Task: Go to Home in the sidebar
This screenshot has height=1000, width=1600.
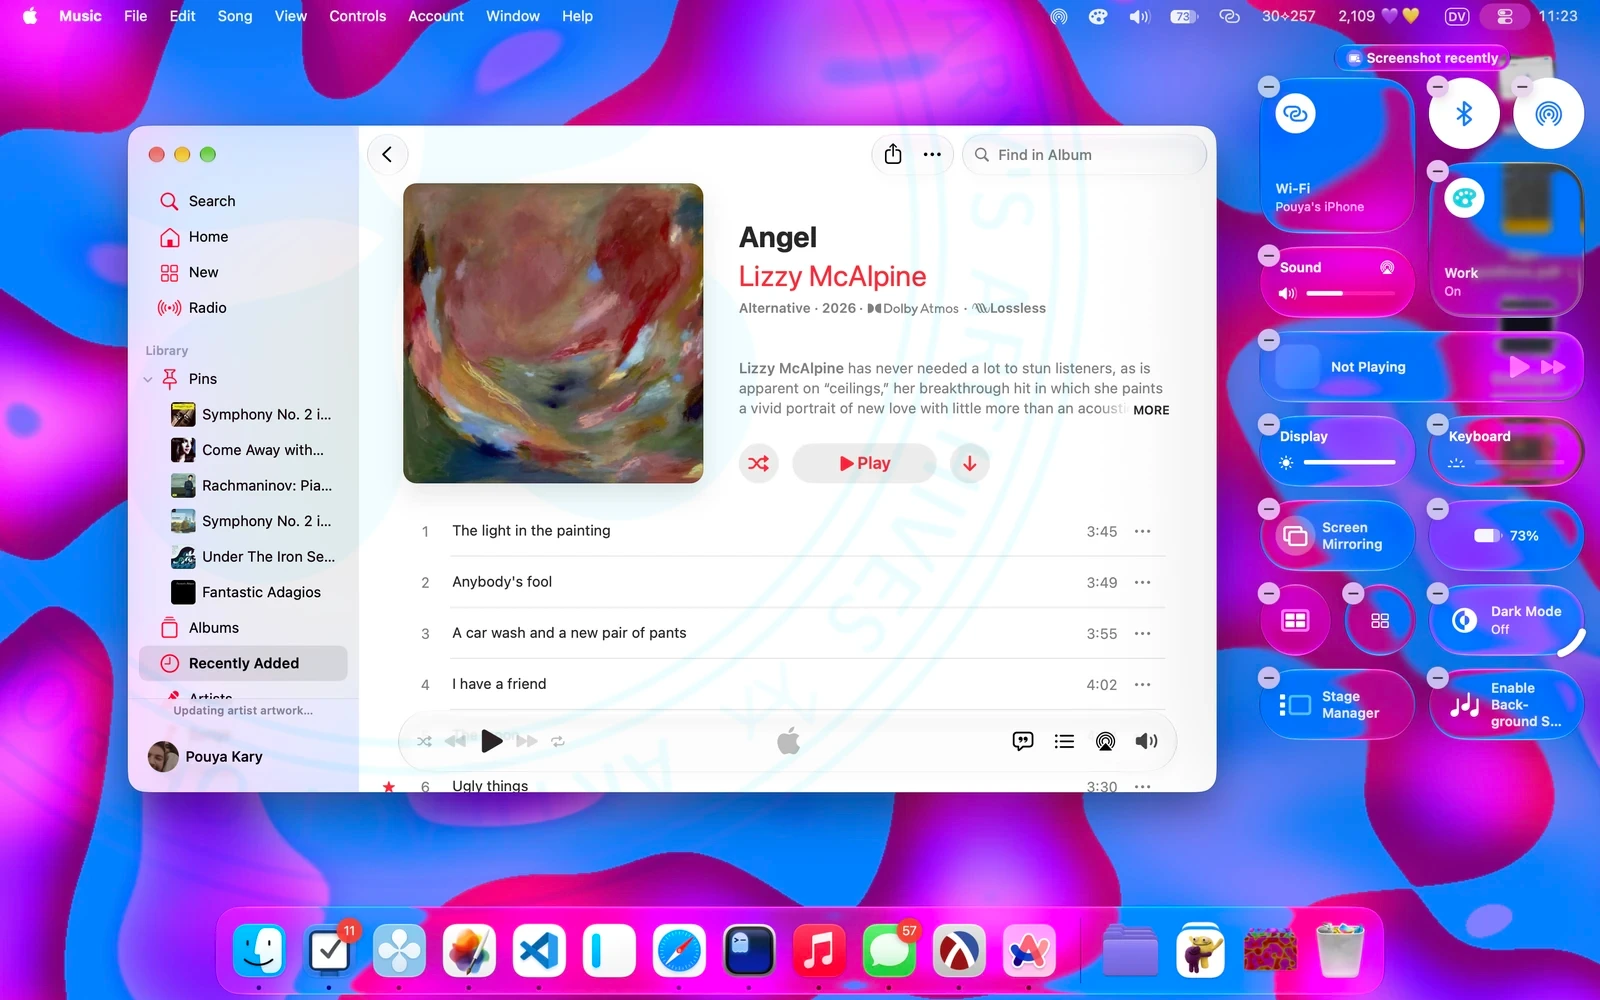Action: click(x=243, y=237)
